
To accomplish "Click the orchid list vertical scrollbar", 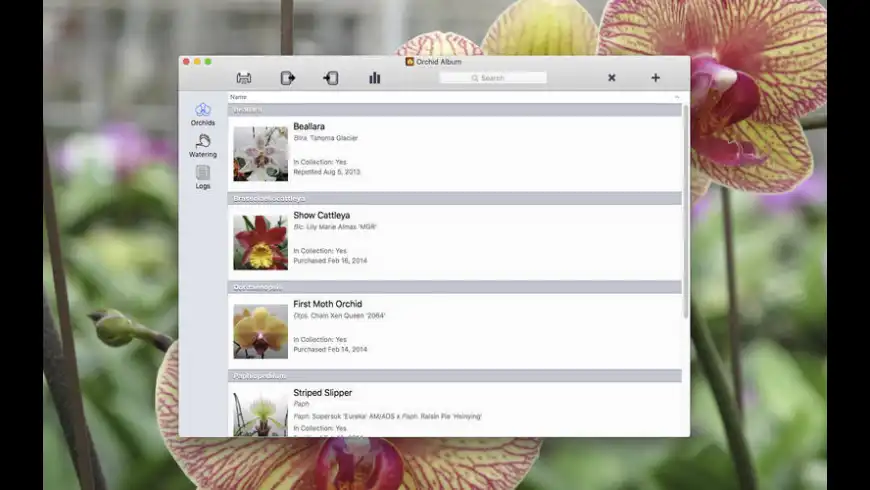I will 686,211.
